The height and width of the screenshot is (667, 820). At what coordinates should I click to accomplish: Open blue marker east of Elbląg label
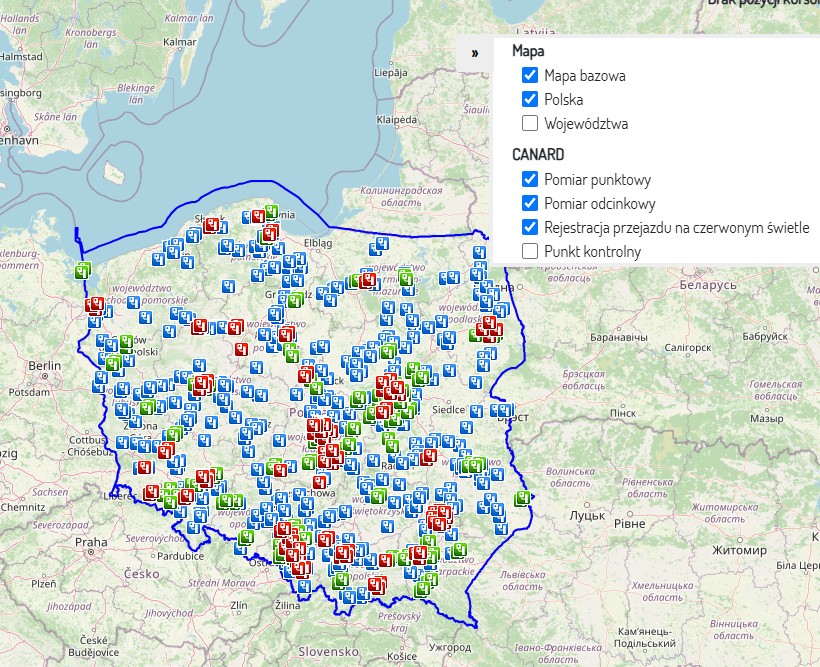pyautogui.click(x=382, y=244)
